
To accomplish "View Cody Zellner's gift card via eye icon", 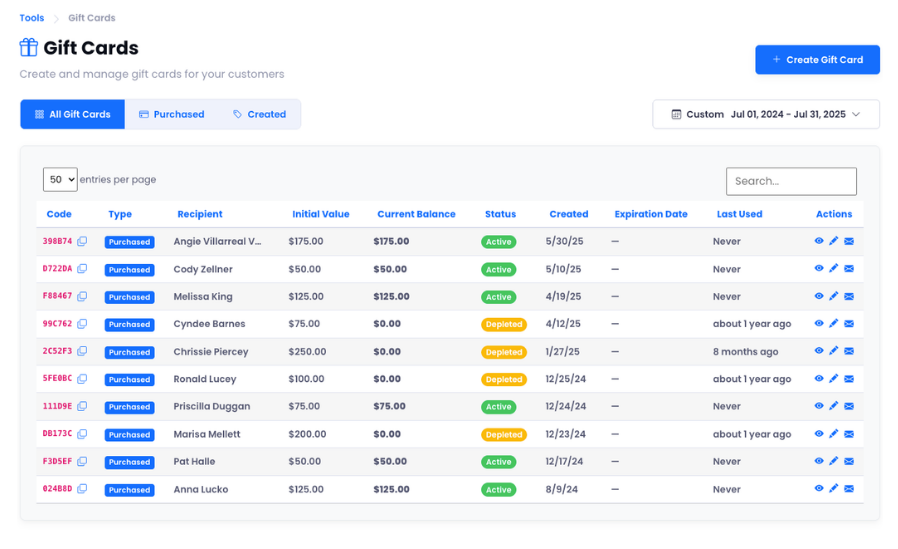I will point(819,268).
